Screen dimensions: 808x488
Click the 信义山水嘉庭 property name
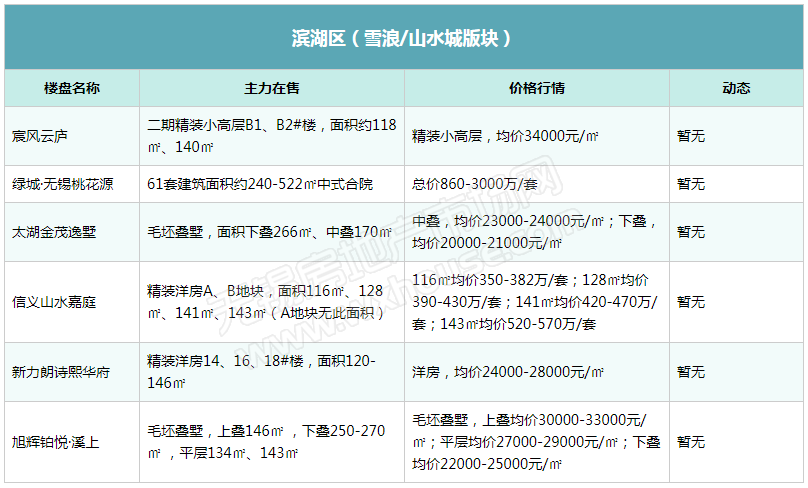54,302
